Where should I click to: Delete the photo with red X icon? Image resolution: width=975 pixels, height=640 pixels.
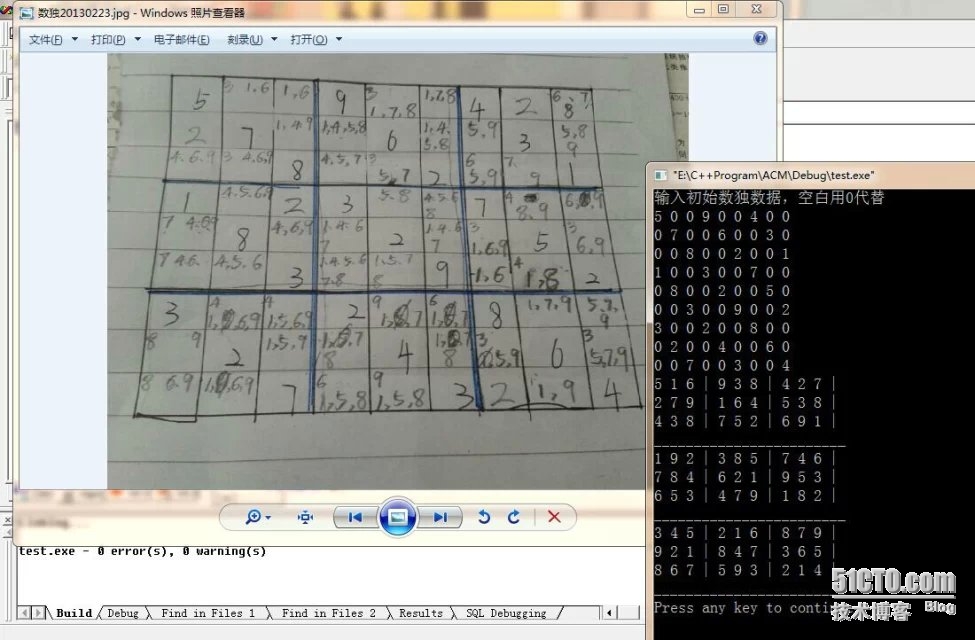(554, 517)
